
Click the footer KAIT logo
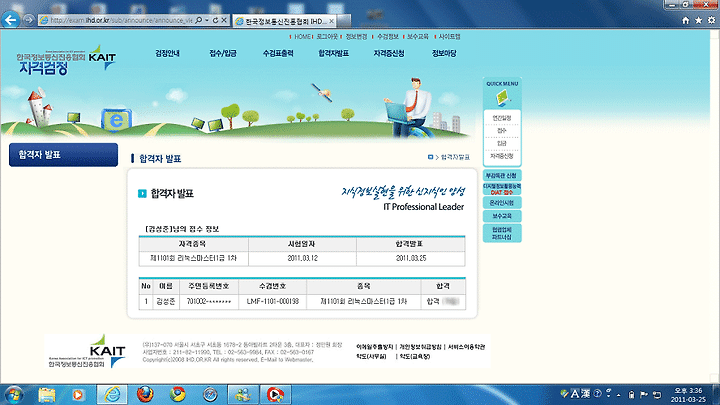tap(87, 351)
